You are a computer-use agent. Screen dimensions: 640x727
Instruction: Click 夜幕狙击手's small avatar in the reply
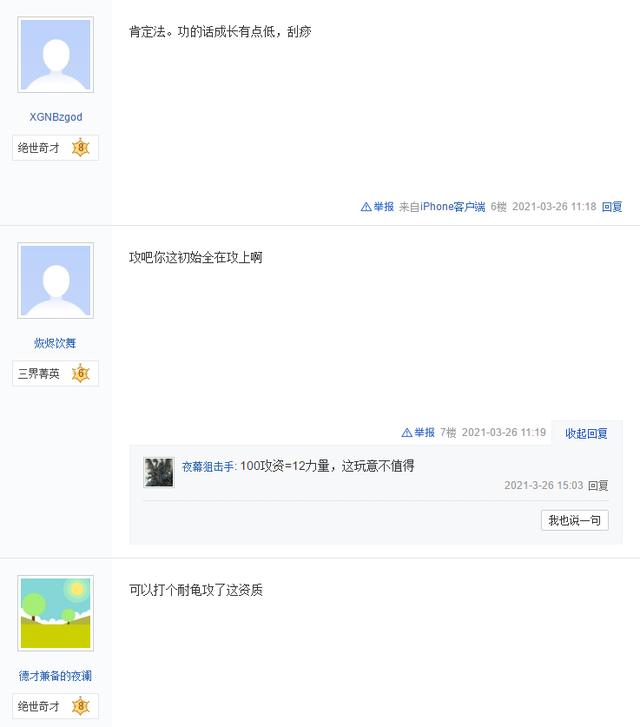point(159,472)
